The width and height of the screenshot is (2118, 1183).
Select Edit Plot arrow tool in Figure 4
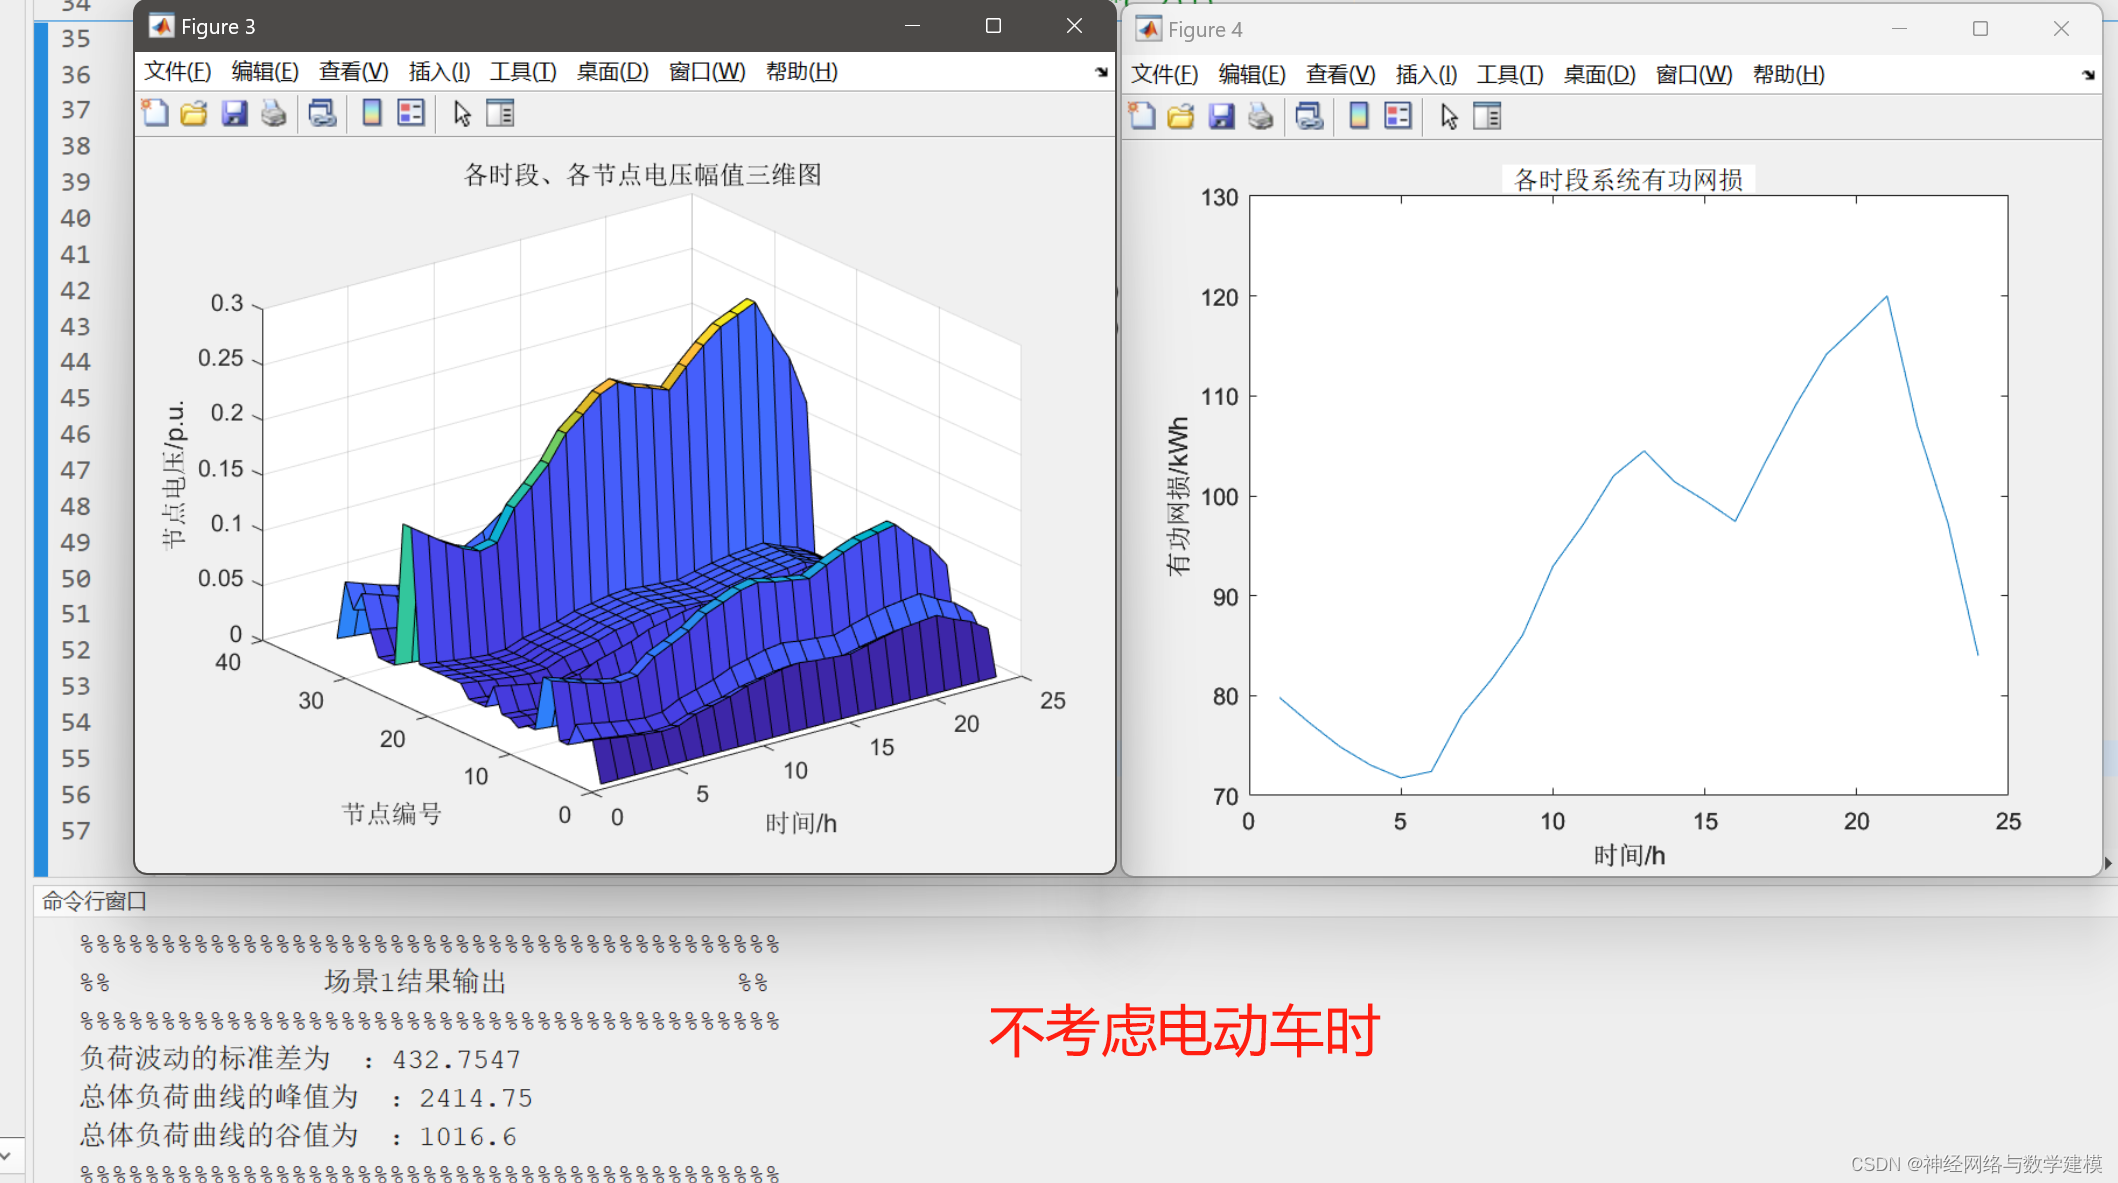[1448, 117]
